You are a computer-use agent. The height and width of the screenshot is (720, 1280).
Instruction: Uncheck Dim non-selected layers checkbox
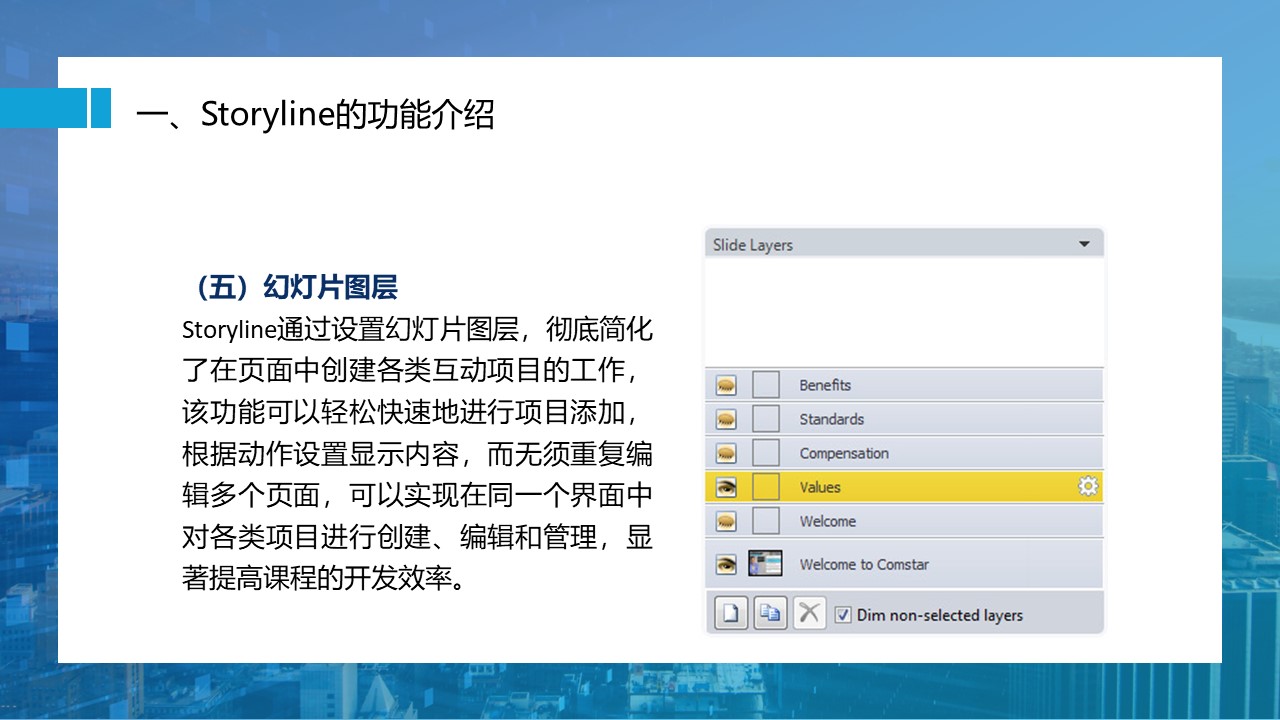(x=843, y=615)
